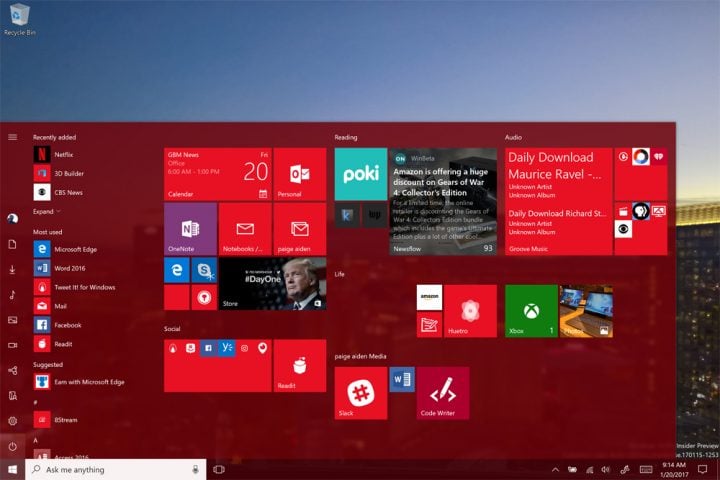Viewport: 720px width, 480px height.
Task: Open the small Word tile
Action: pos(402,379)
